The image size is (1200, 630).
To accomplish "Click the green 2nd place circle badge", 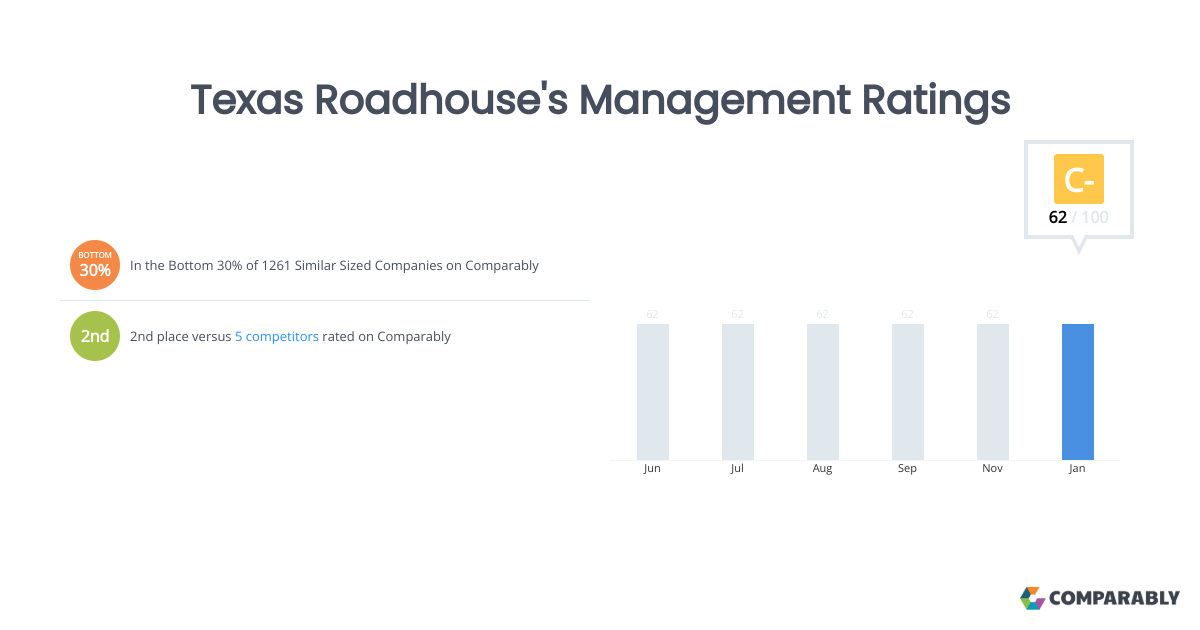I will pyautogui.click(x=94, y=336).
